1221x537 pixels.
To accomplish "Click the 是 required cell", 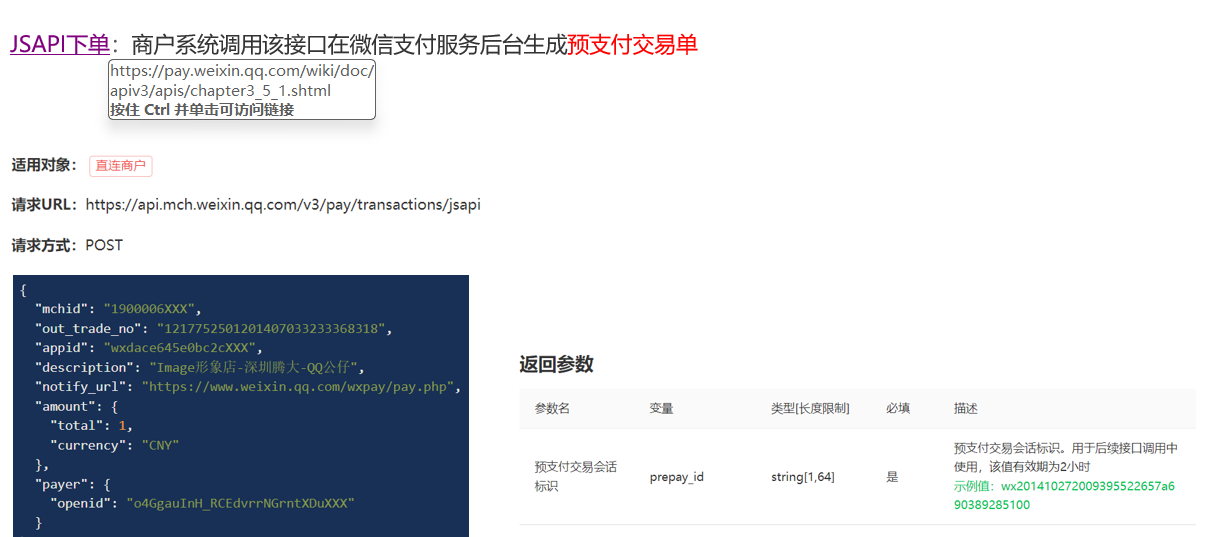I will click(892, 477).
